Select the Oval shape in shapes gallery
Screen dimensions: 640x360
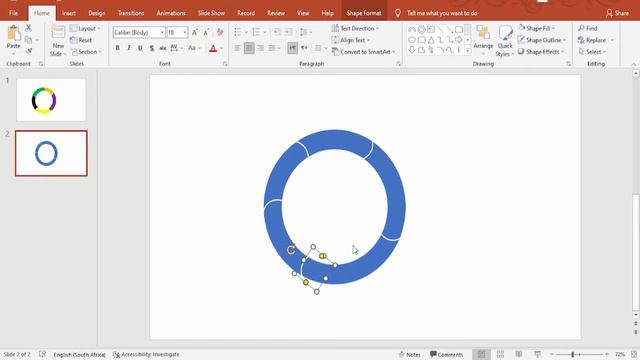click(411, 40)
